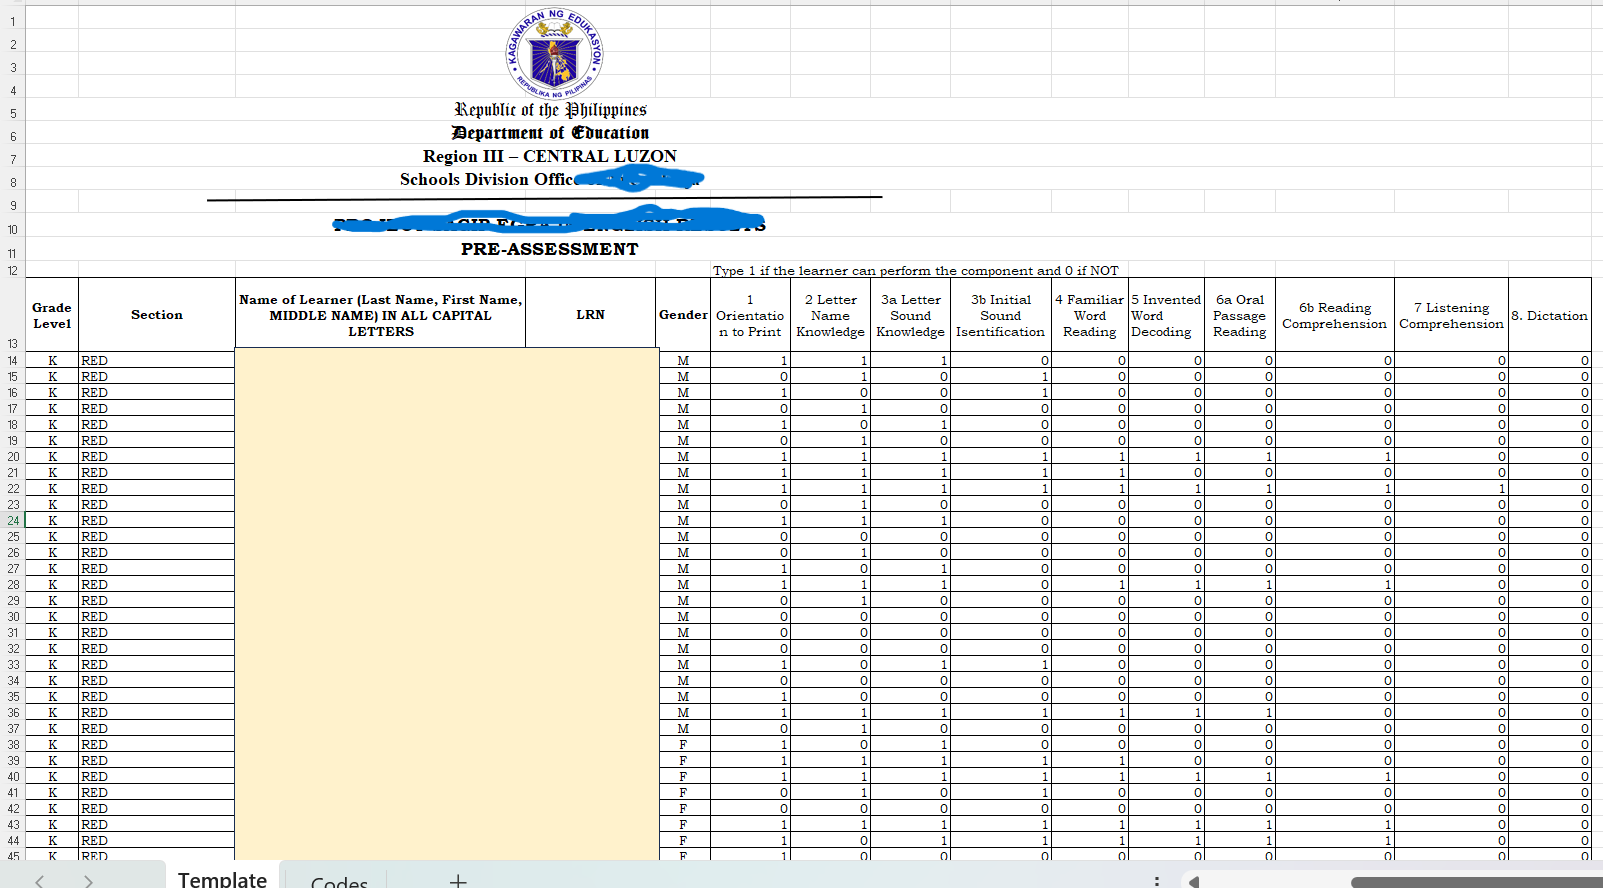Click the 'Type 1 if the learner' instruction
Image resolution: width=1603 pixels, height=888 pixels.
point(915,270)
